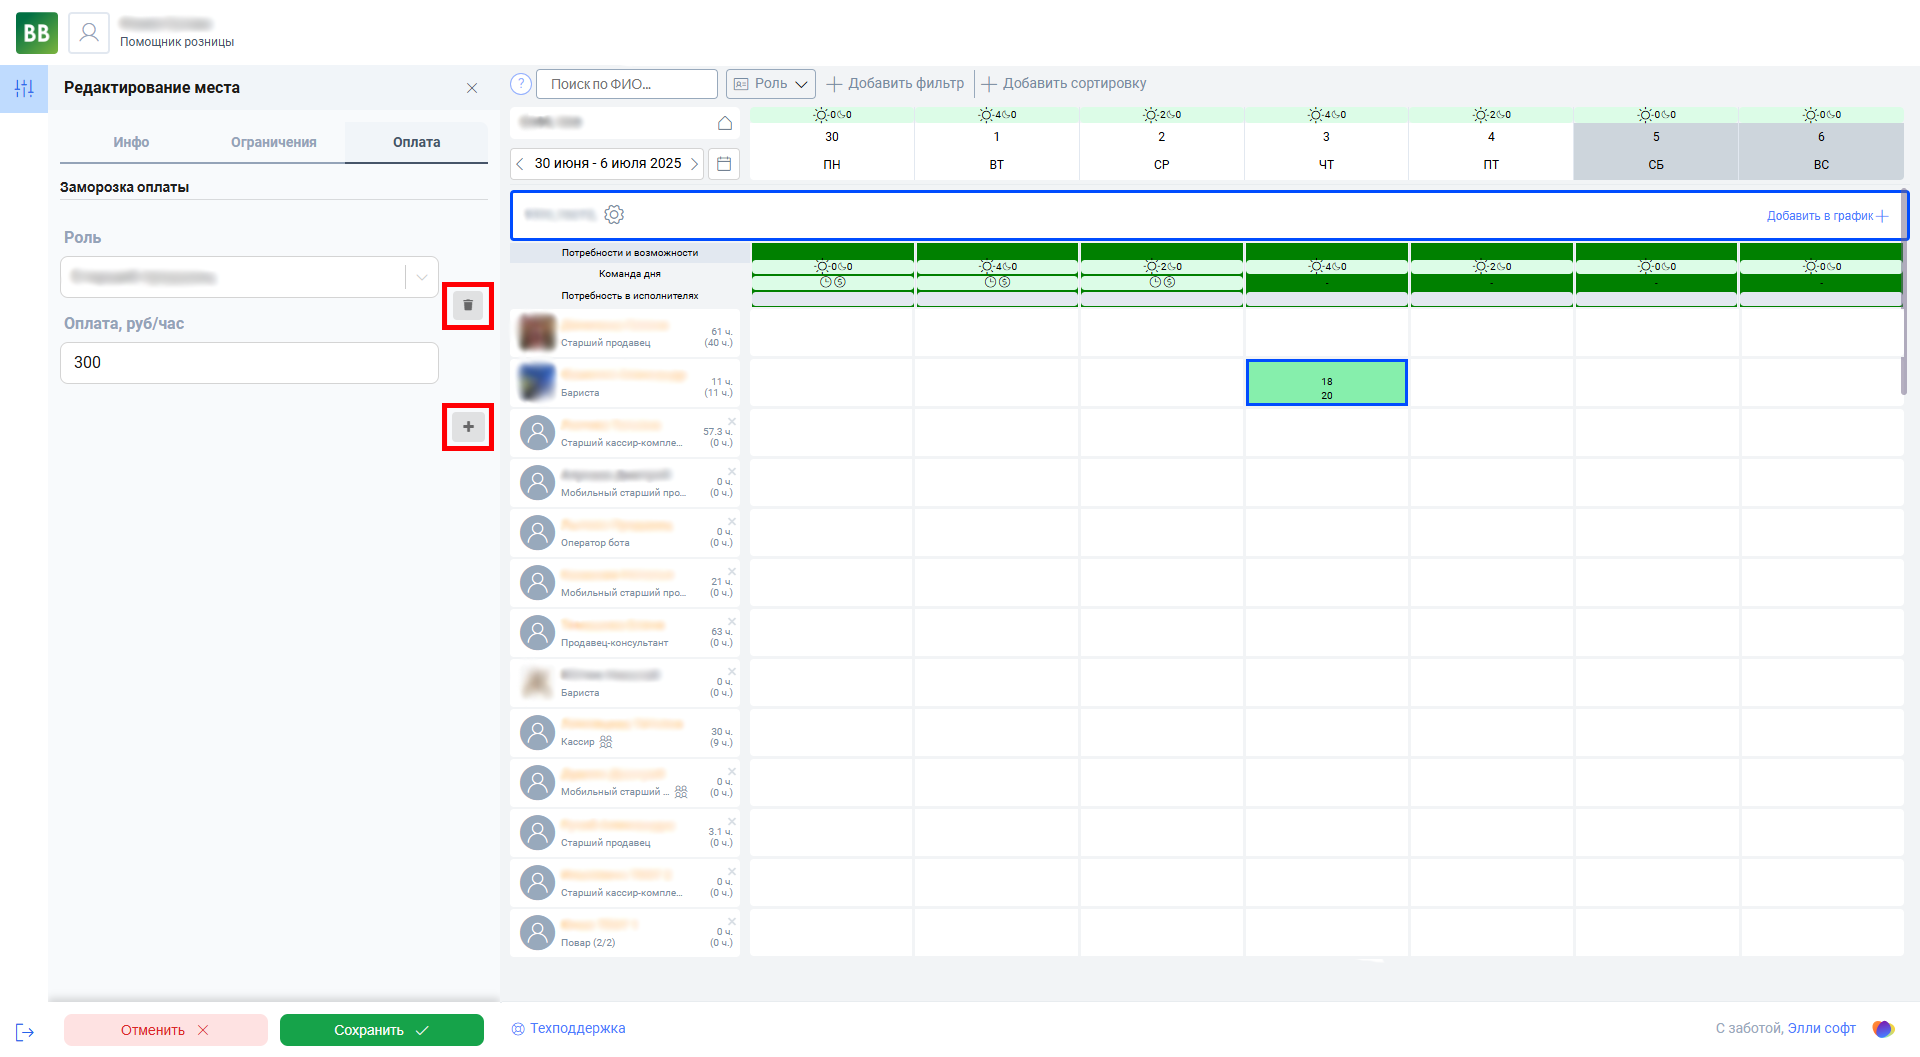
Task: Switch to the Ограничения tab
Action: coord(273,142)
